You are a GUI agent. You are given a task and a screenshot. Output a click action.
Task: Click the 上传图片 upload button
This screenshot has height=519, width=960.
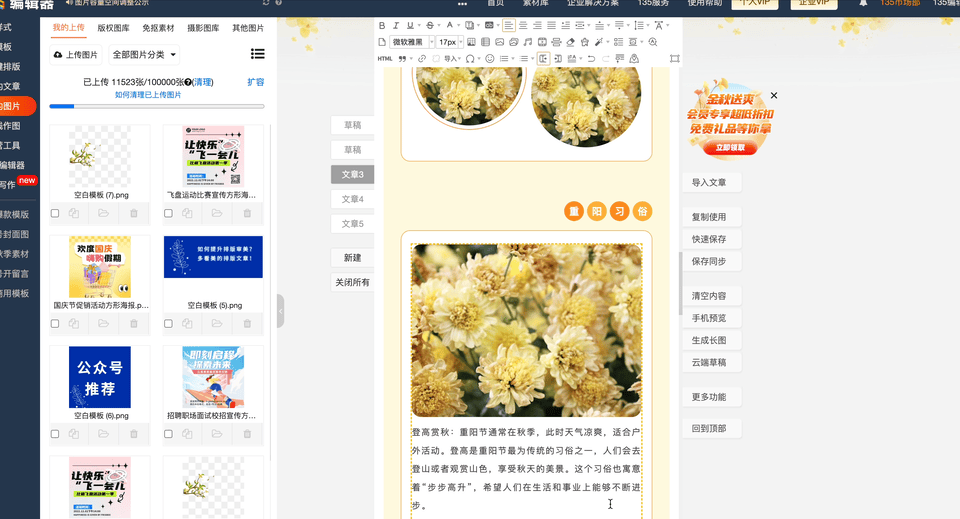tap(76, 54)
